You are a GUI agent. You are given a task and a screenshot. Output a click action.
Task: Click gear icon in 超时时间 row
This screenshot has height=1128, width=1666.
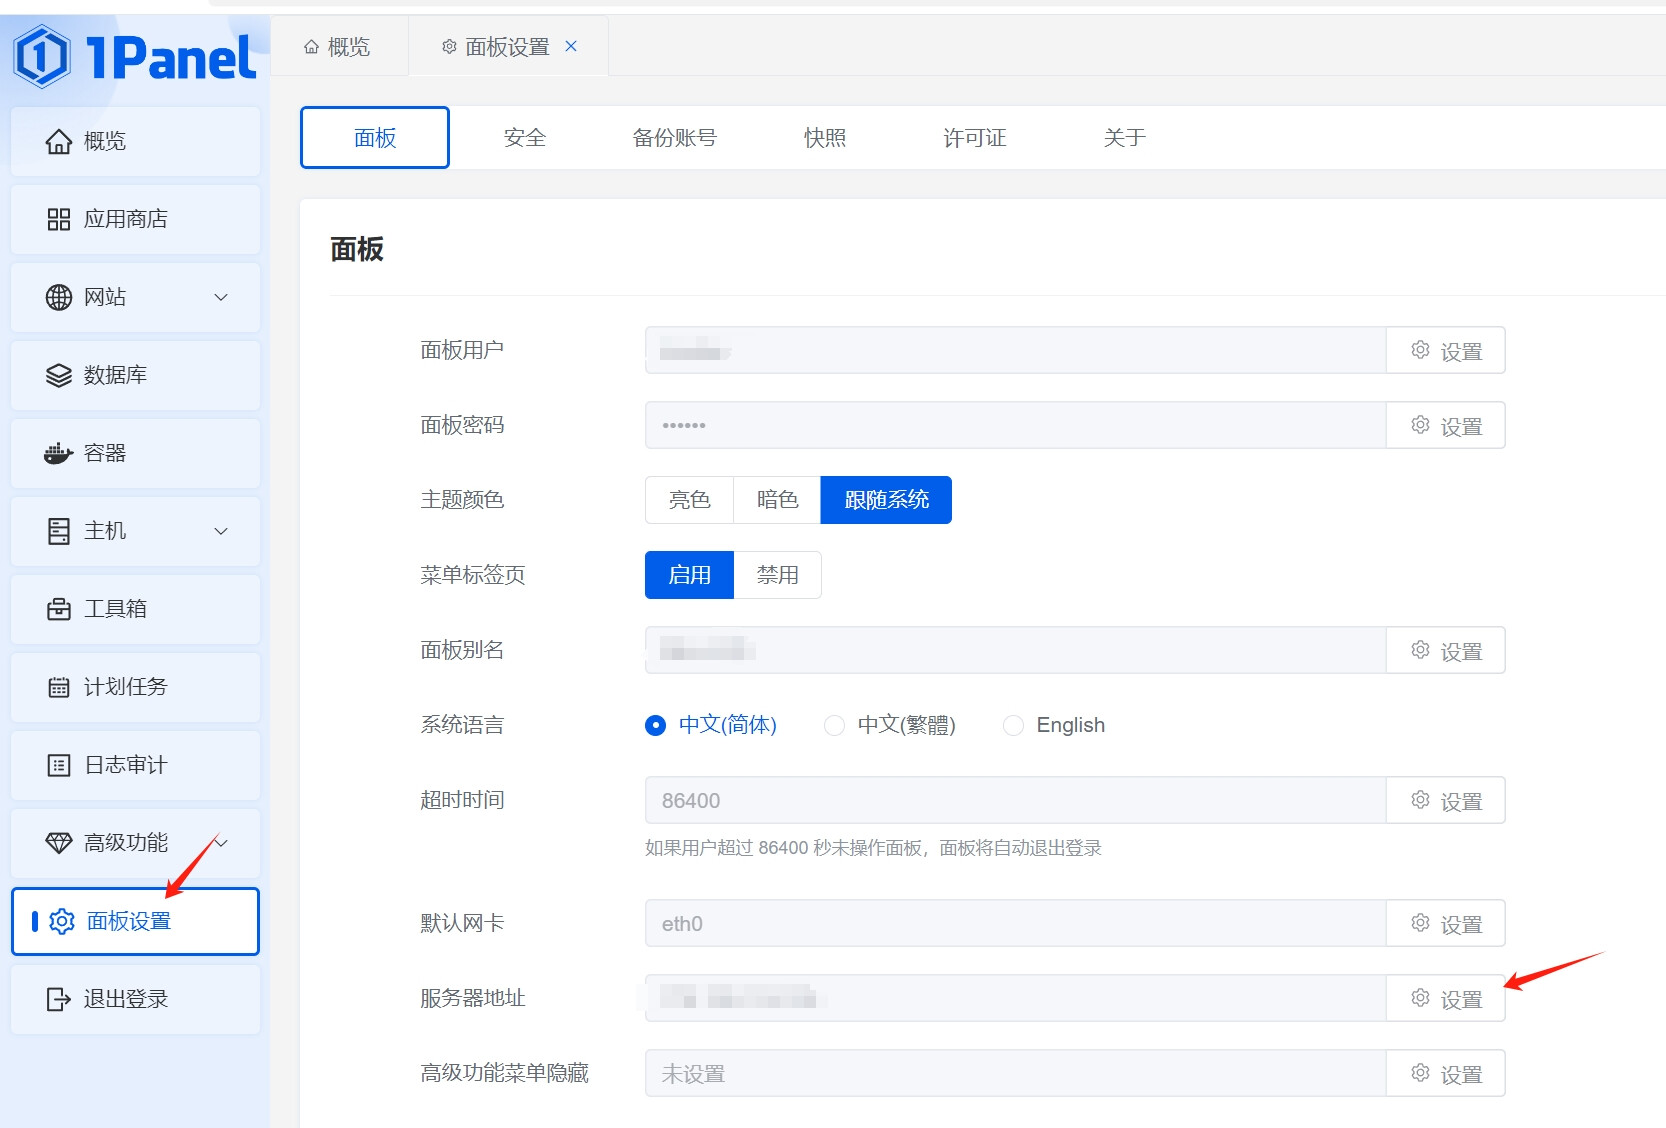click(x=1420, y=800)
